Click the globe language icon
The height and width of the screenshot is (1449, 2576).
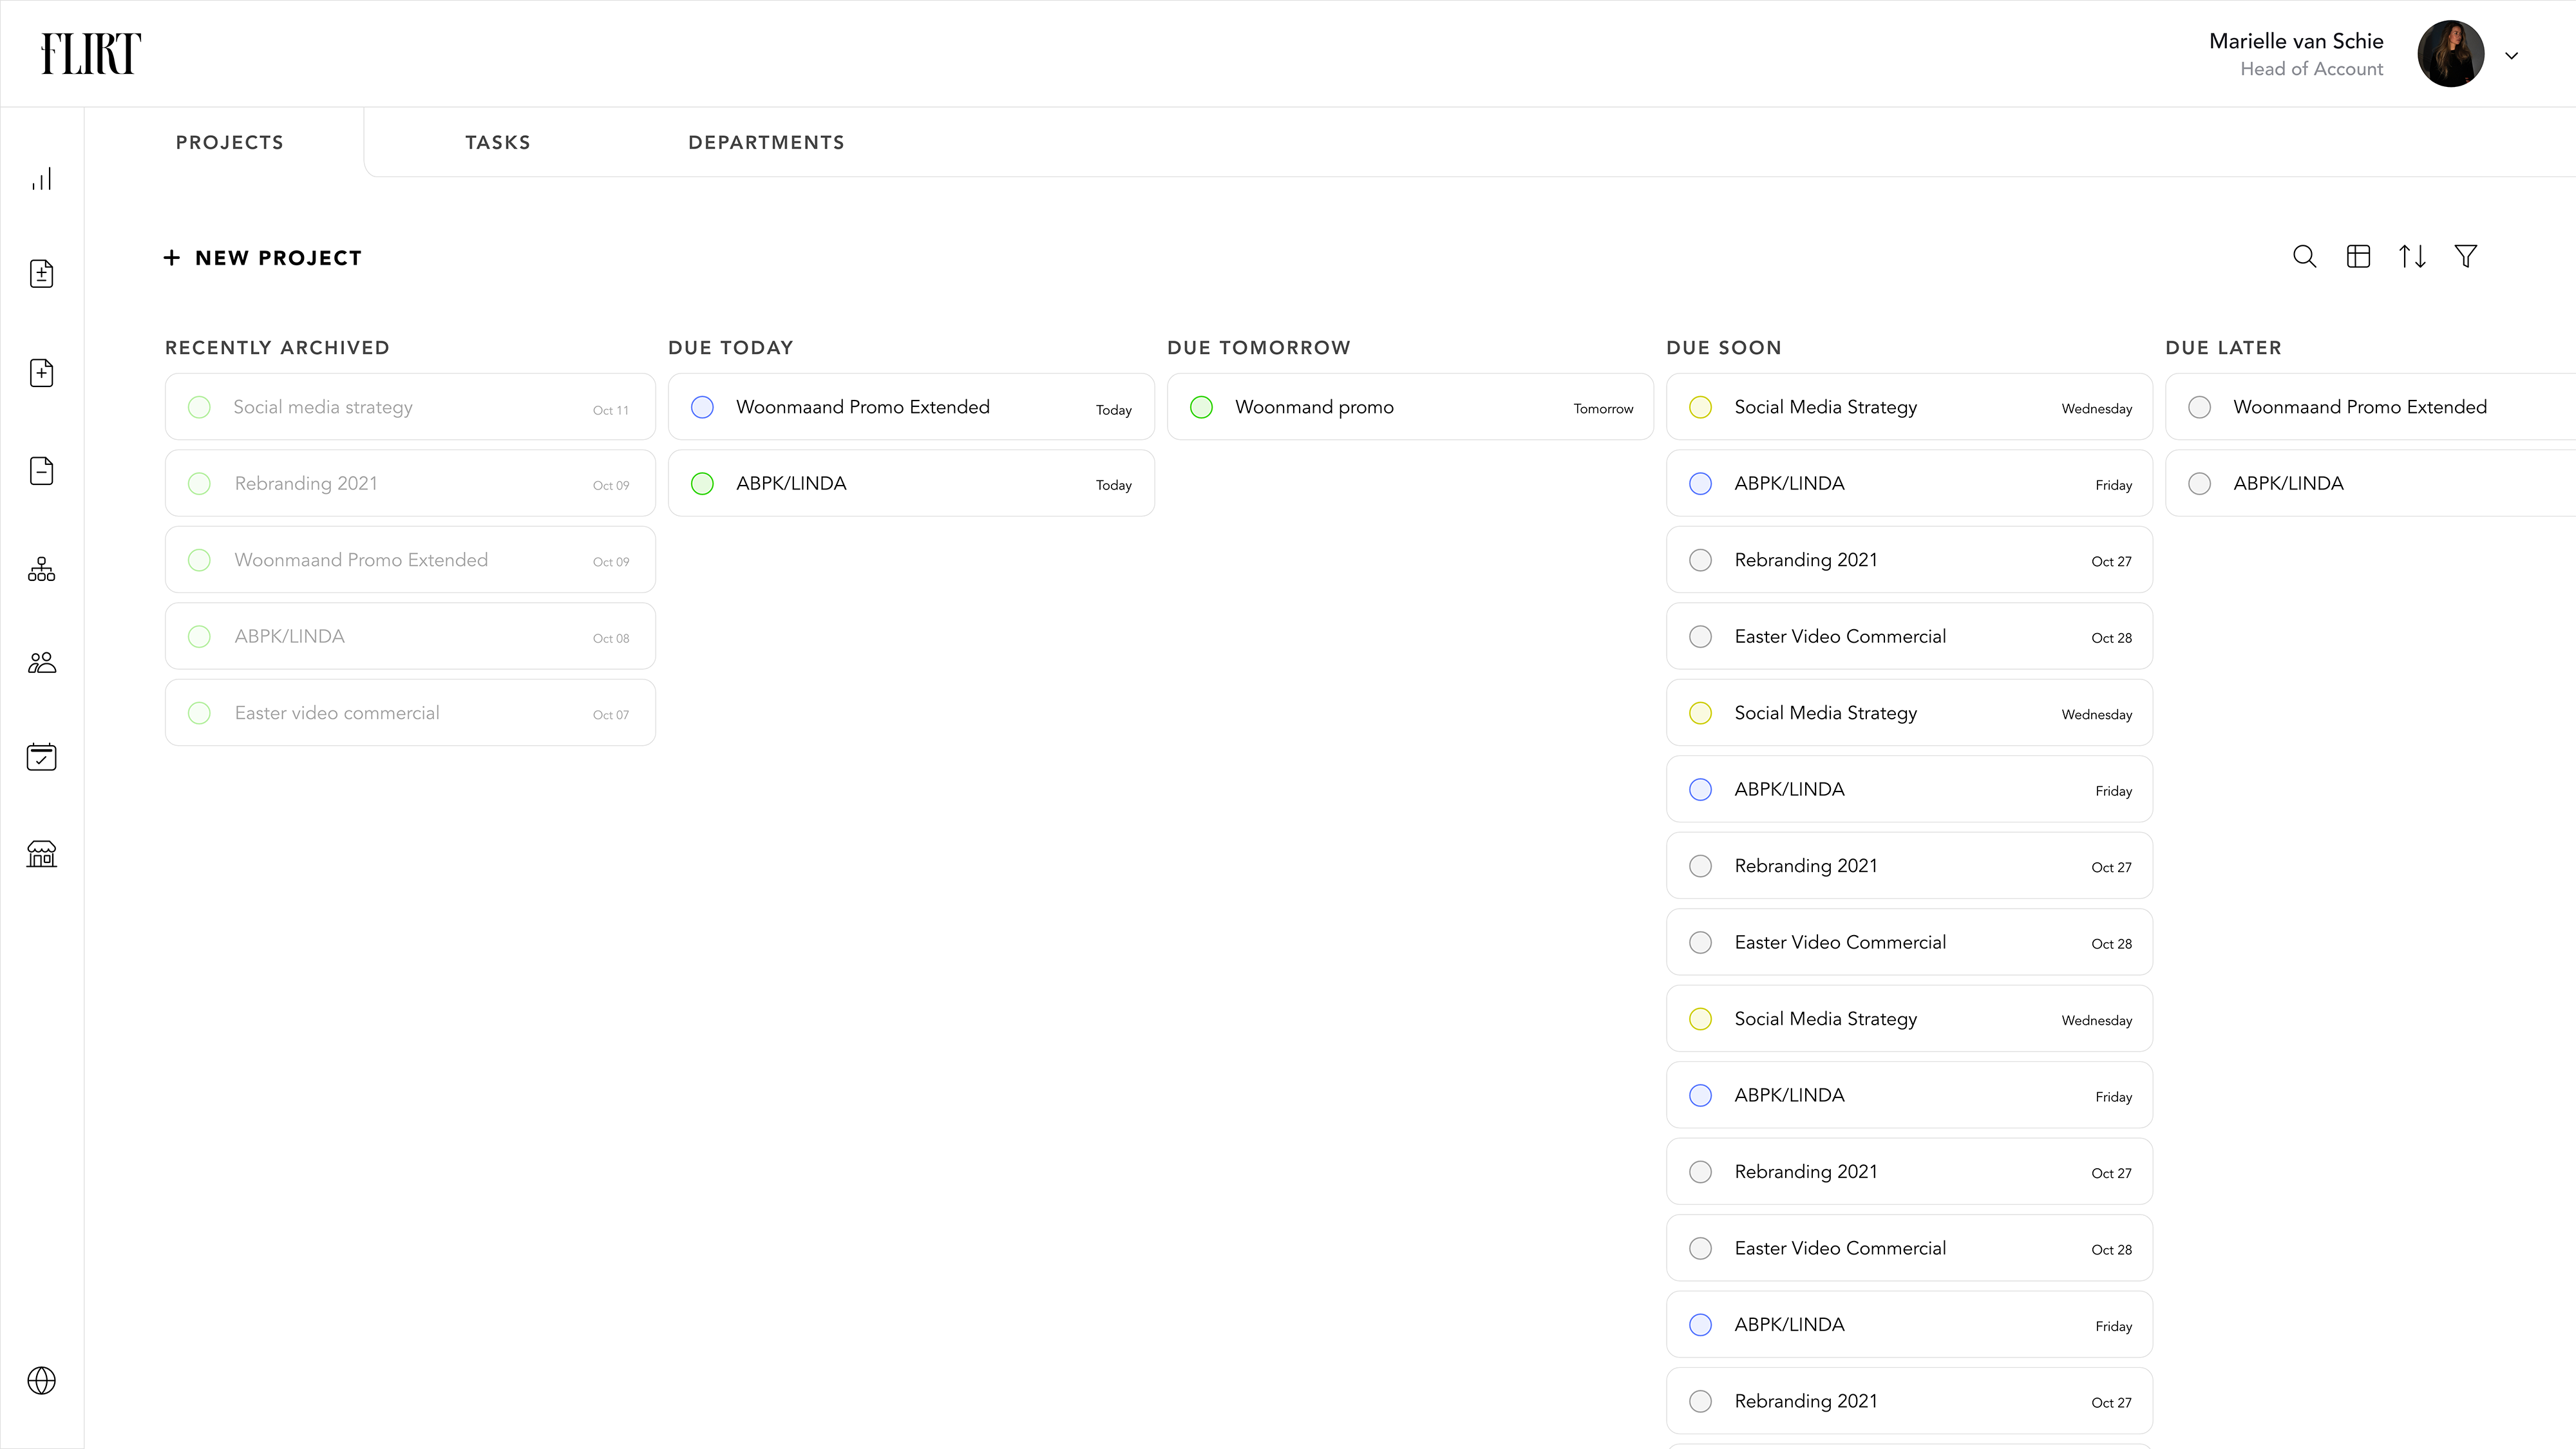pos(41,1380)
